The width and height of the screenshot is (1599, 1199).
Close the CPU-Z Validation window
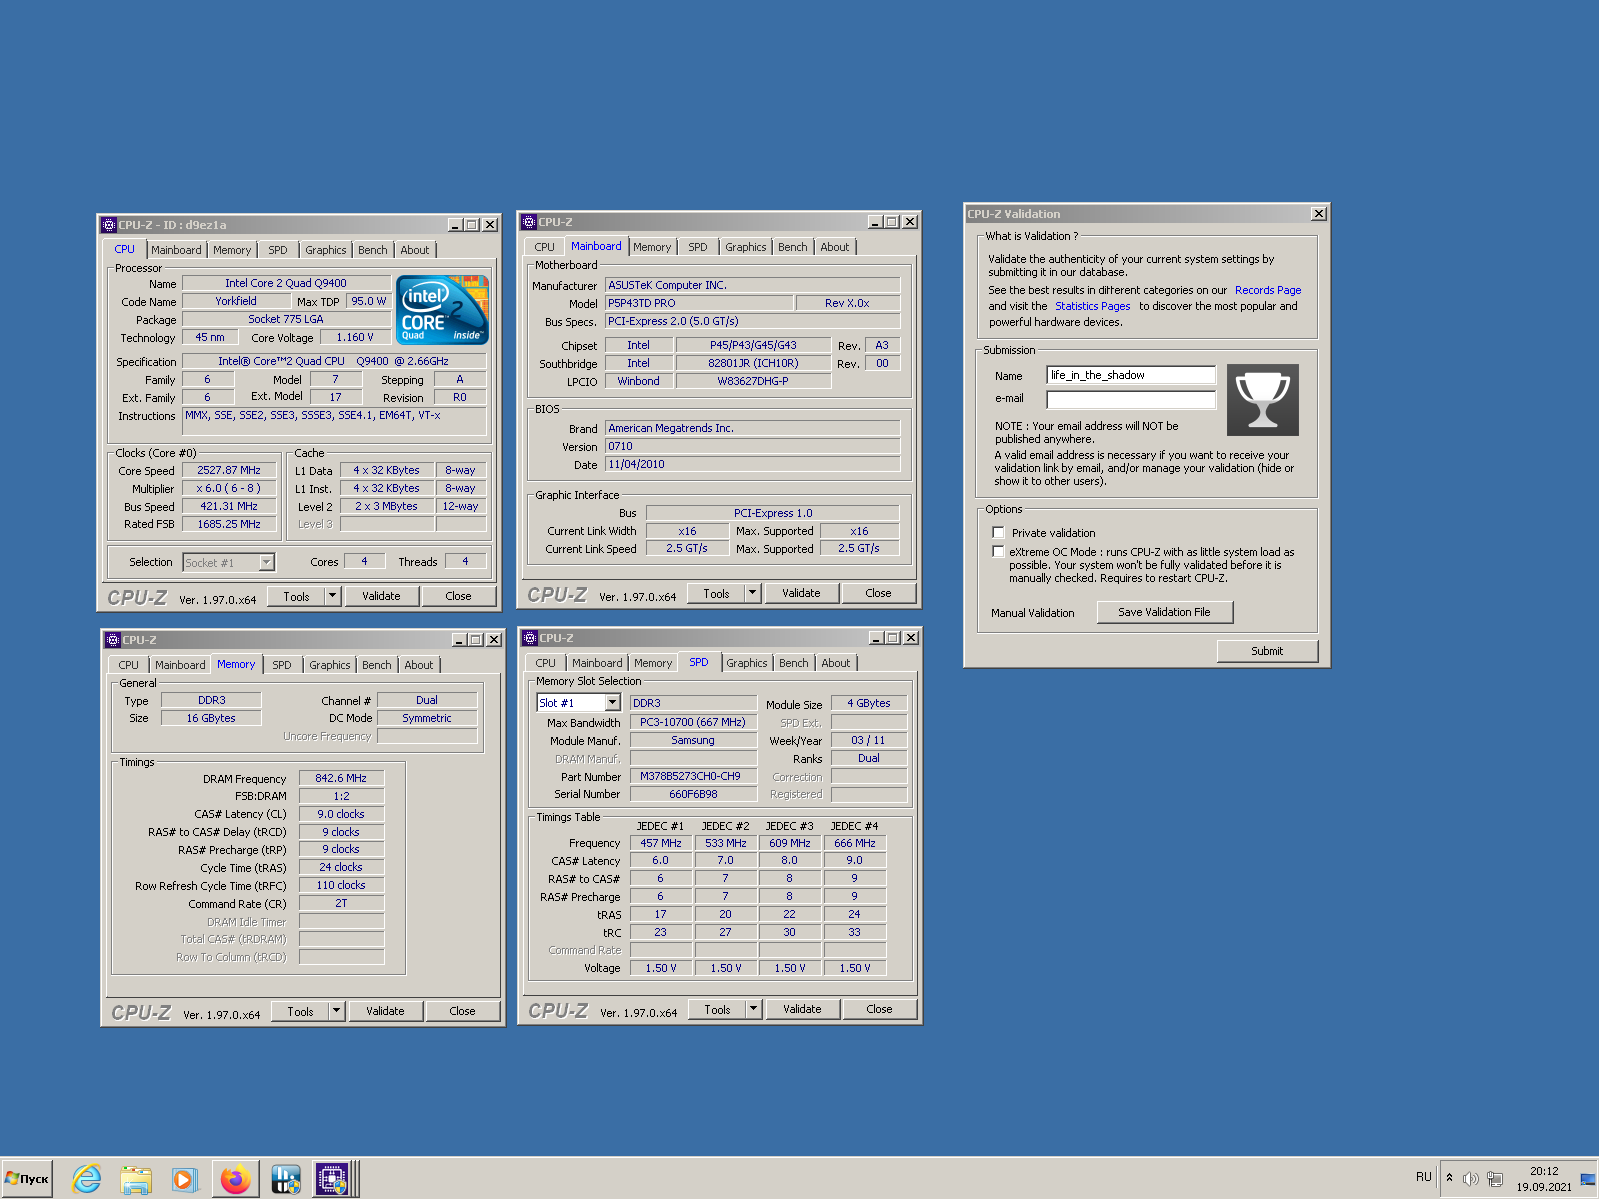click(x=1319, y=214)
